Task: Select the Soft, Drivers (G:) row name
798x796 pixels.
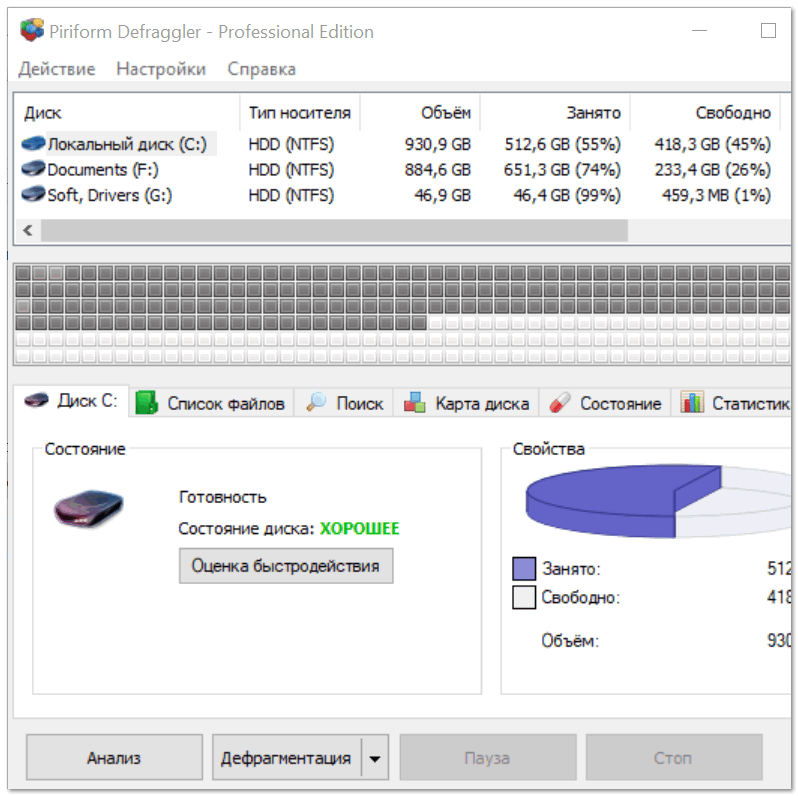Action: 110,195
